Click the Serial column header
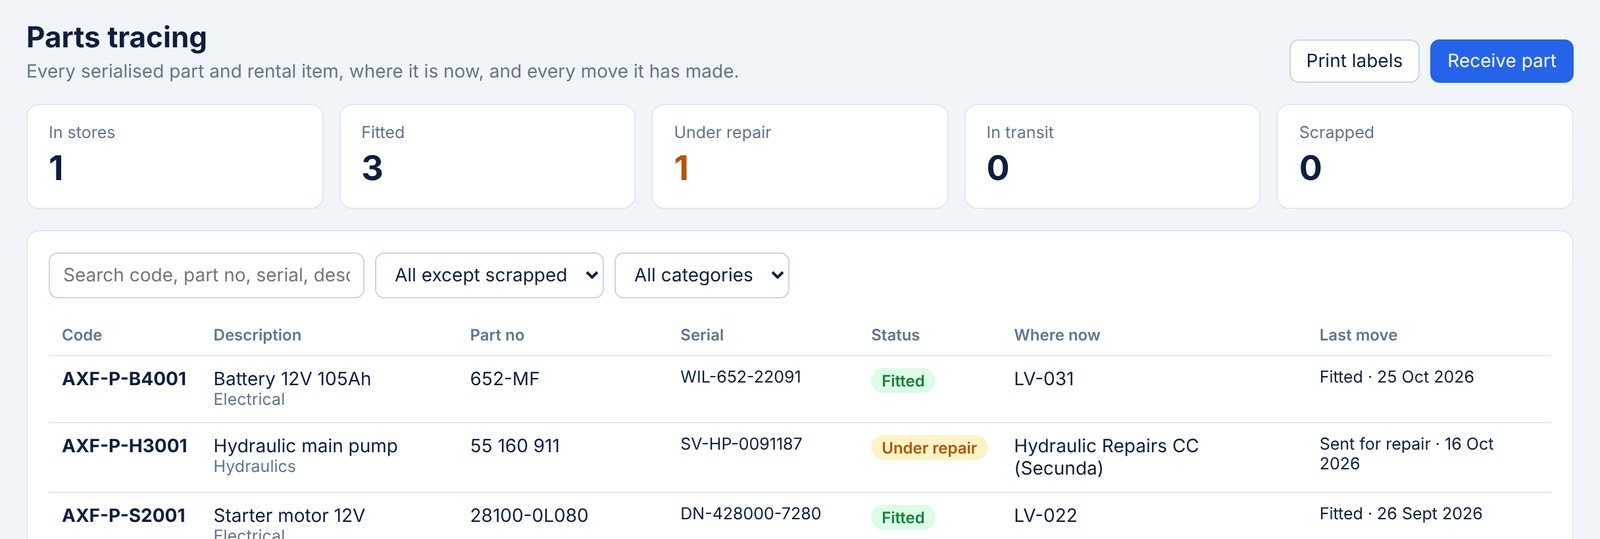Screen dimensions: 1600x539 click(702, 335)
